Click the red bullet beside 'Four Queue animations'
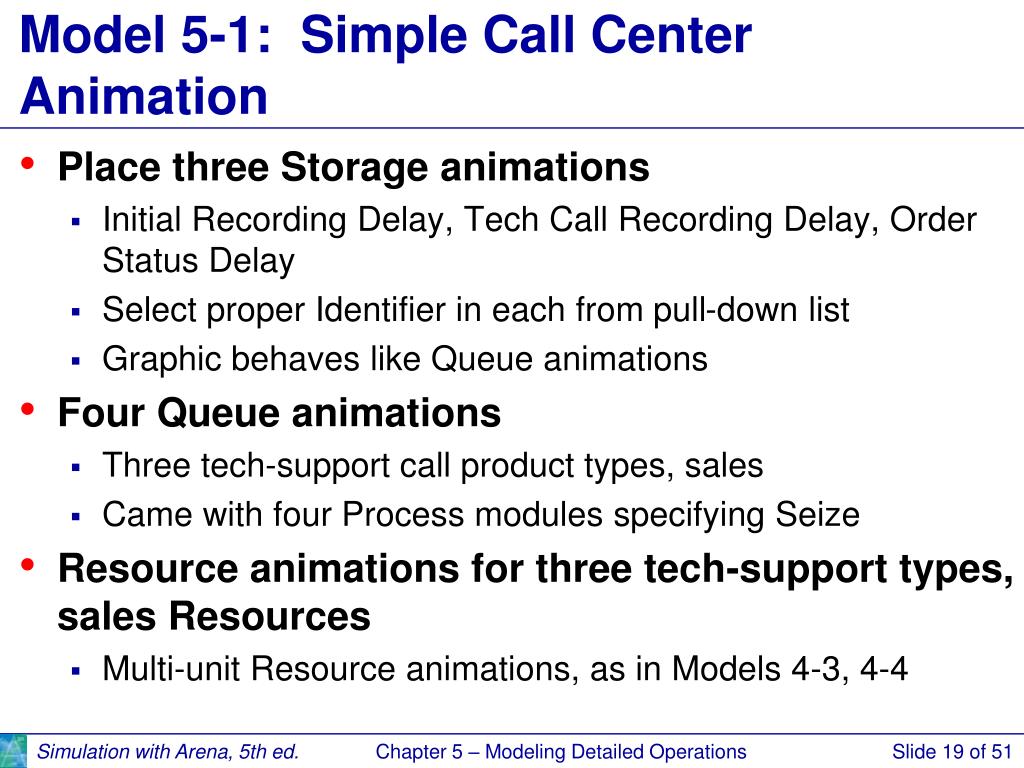 [27, 409]
